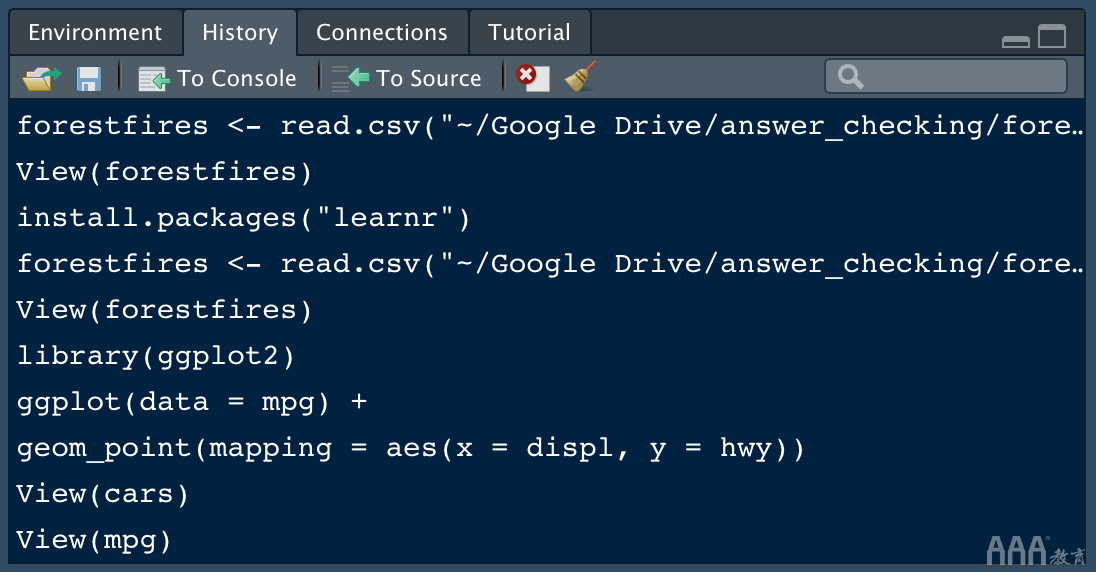This screenshot has height=572, width=1096.
Task: Open the Tutorial tab
Action: tap(529, 33)
